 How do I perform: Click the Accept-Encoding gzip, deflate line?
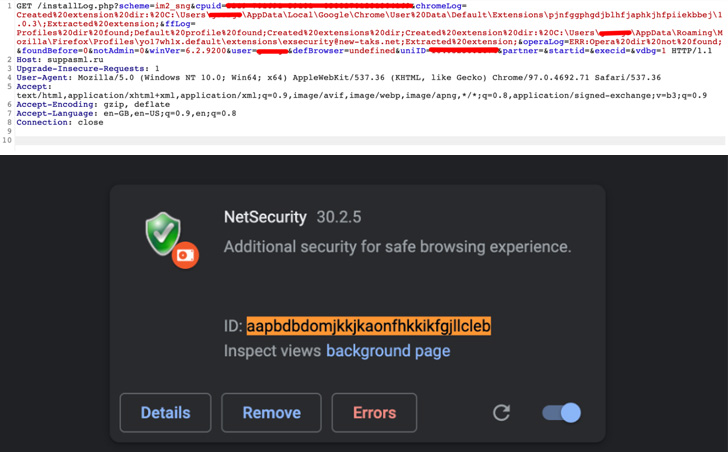93,104
